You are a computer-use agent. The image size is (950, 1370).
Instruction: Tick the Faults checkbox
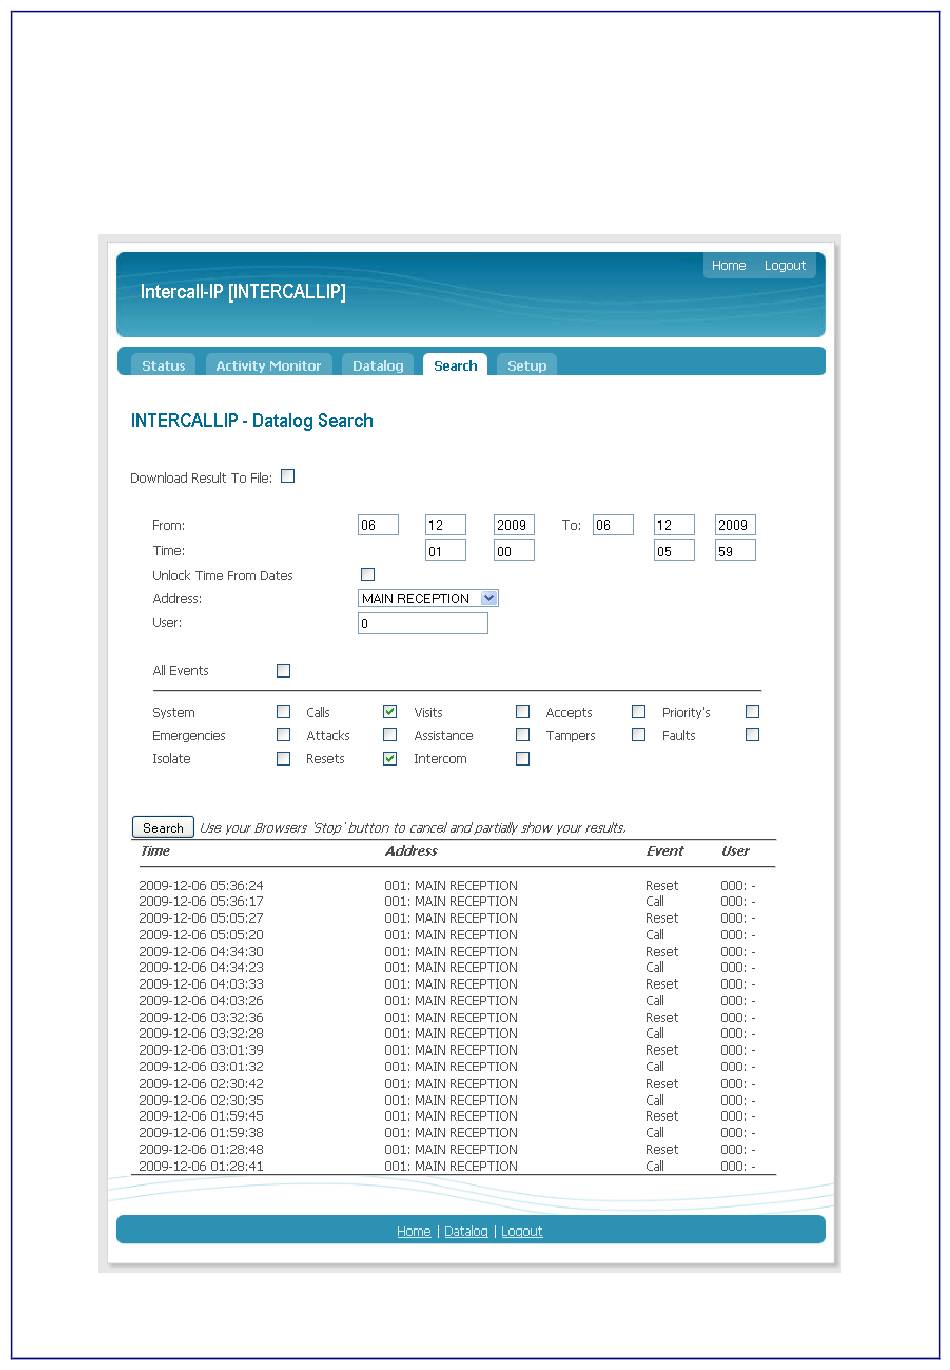click(752, 735)
